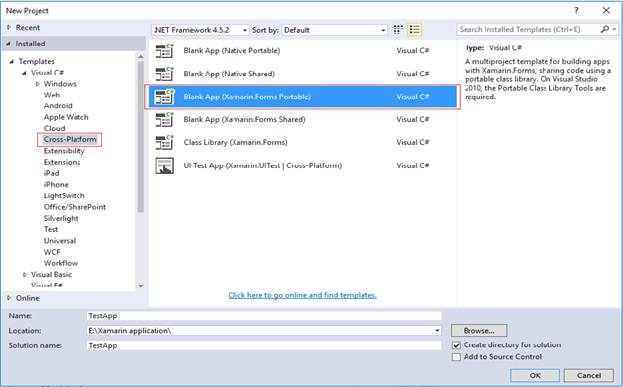Select the Workflow template category
The image size is (623, 387).
(x=61, y=263)
